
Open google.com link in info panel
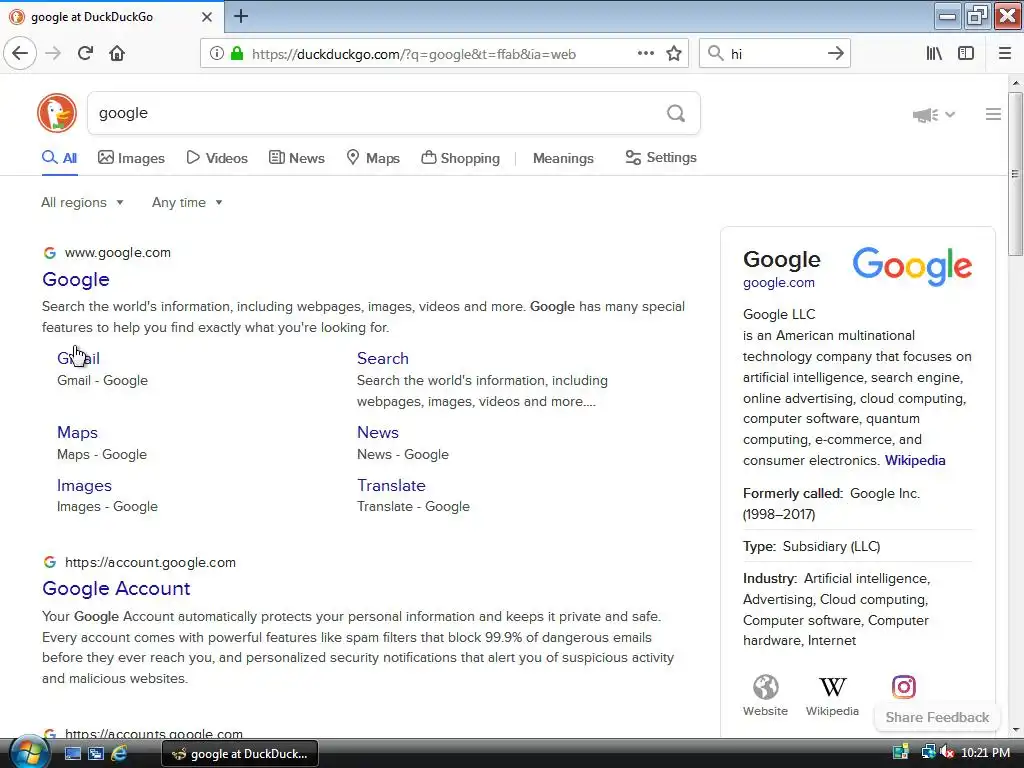click(x=778, y=283)
